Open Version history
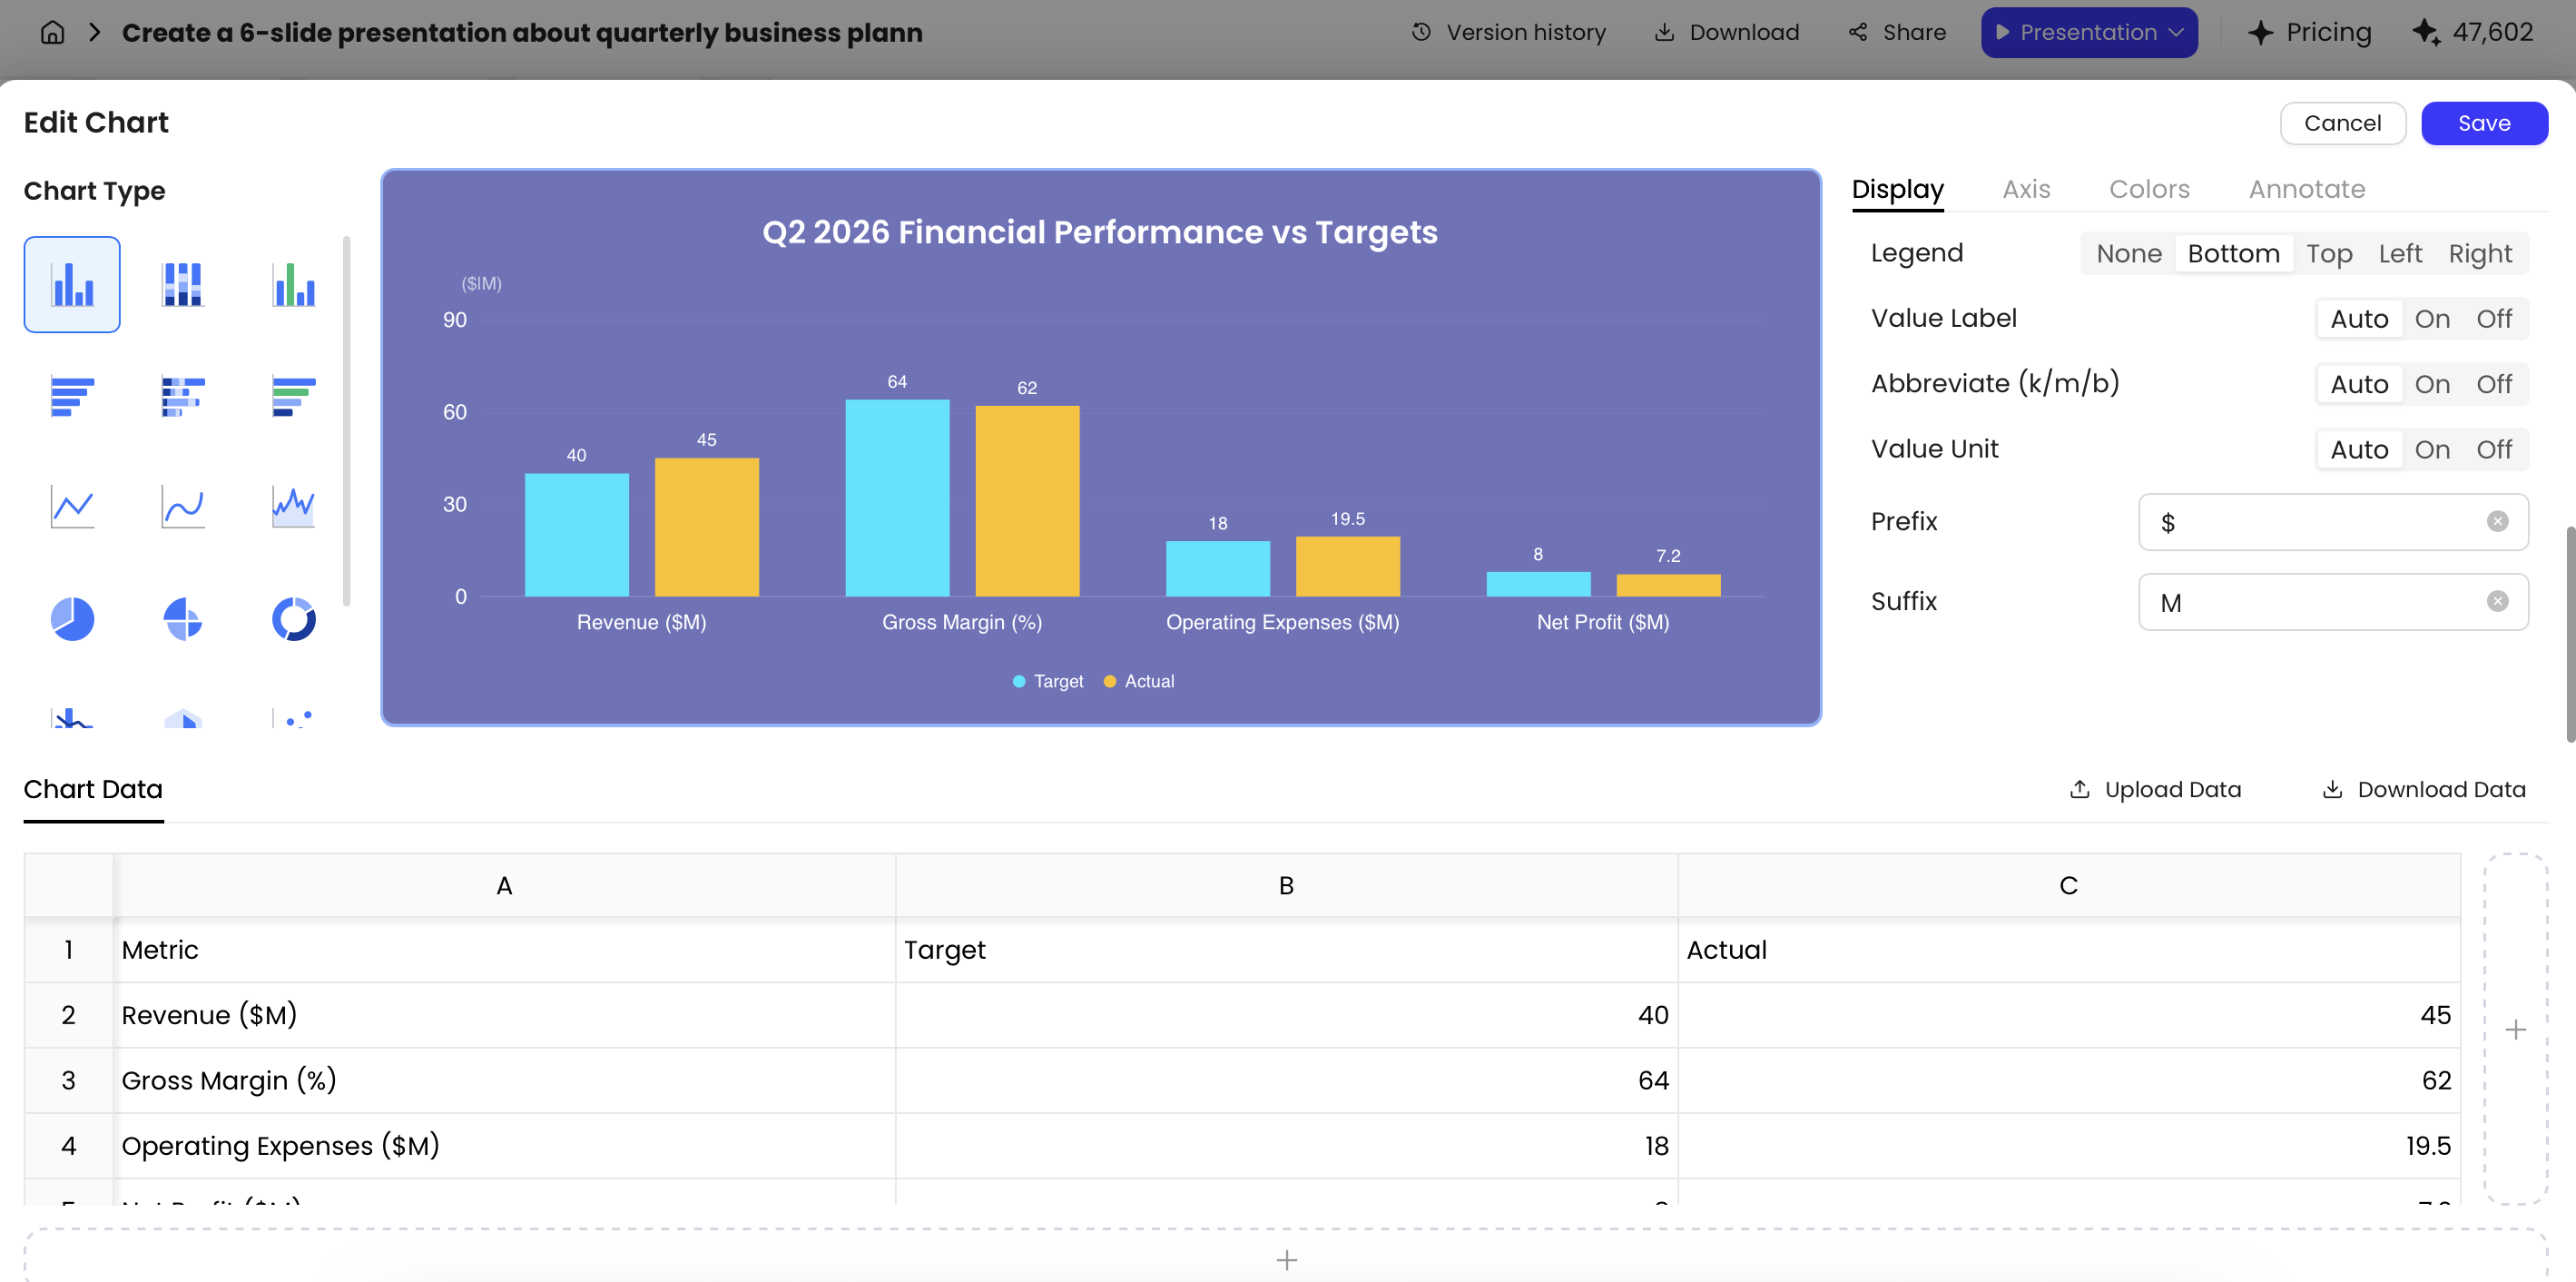Screen dimensions: 2576x1282 click(x=1508, y=32)
